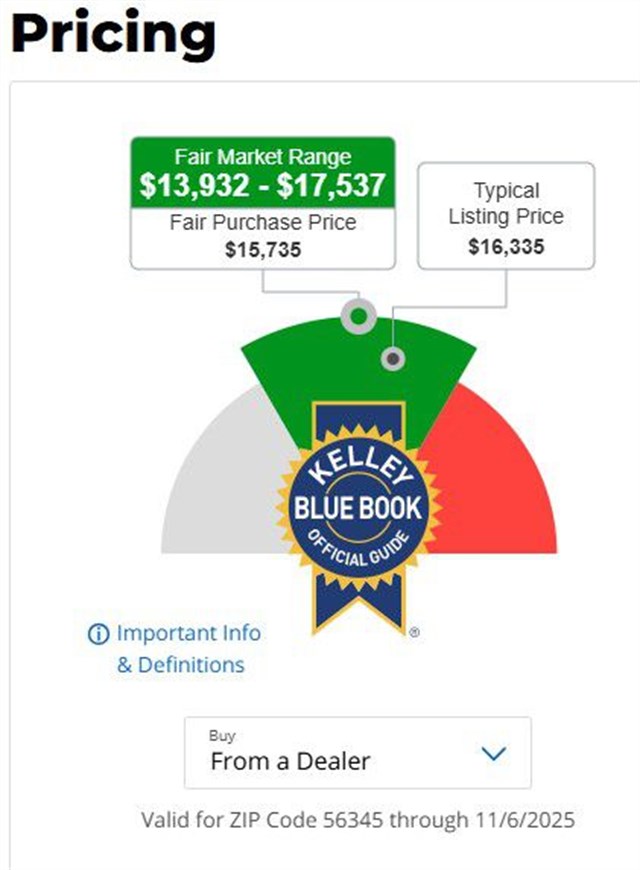Expand the Buy dropdown using the chevron arrow
Screen dimensions: 640x870
click(494, 754)
